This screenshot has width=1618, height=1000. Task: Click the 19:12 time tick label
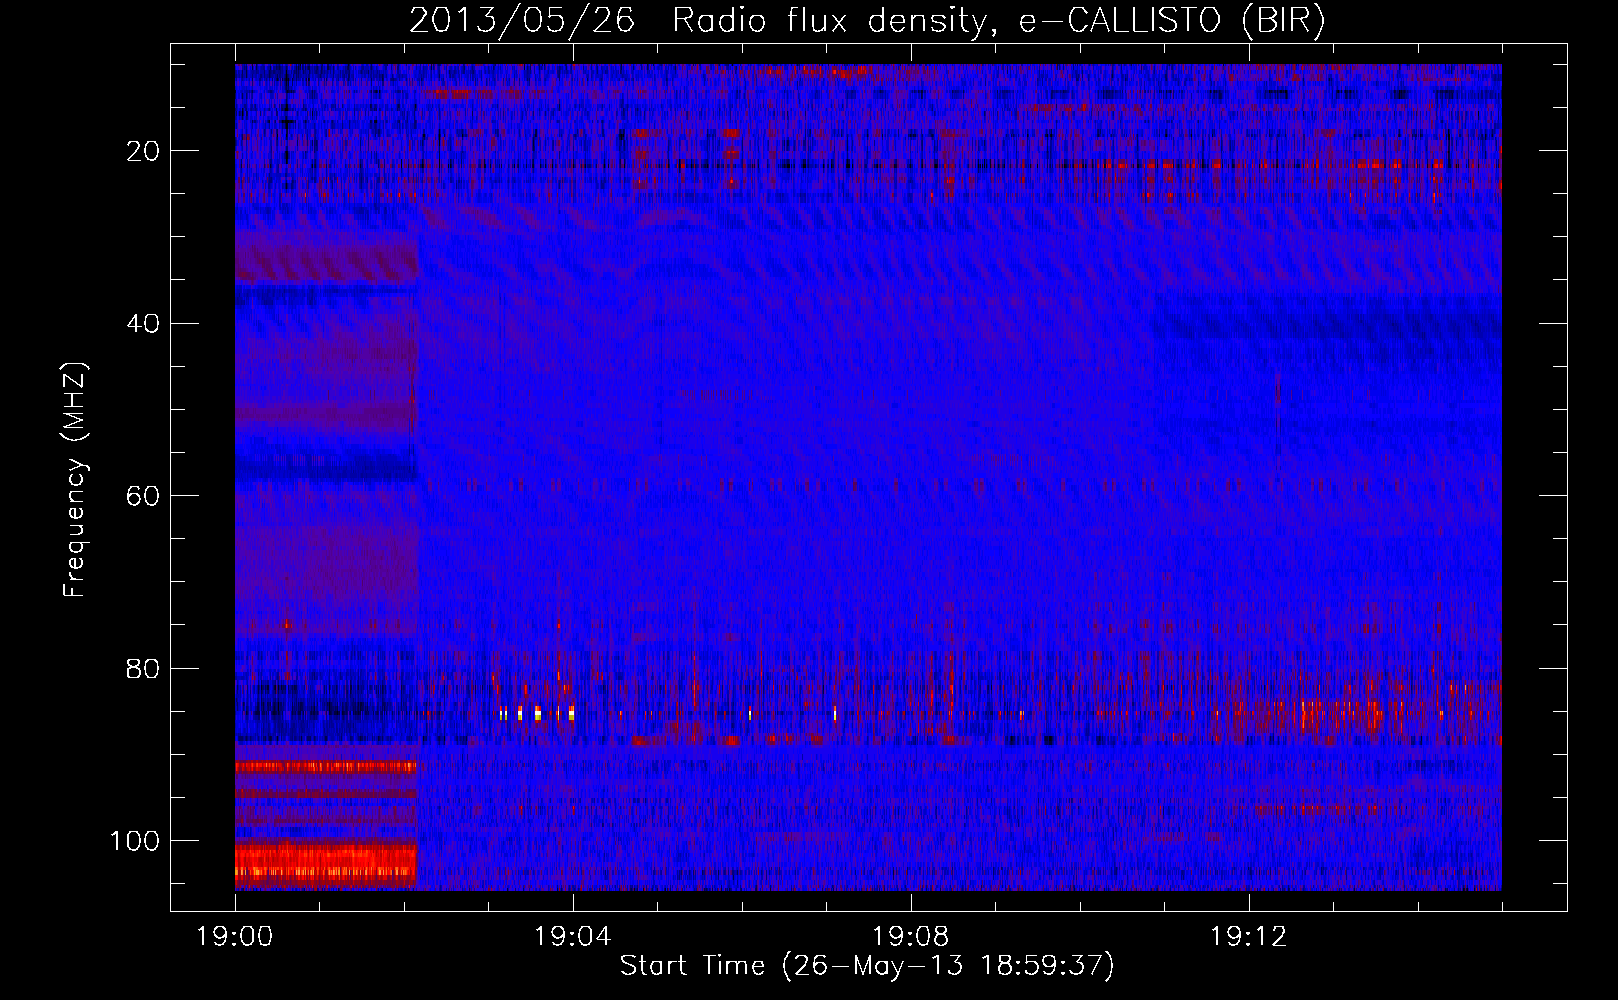click(1249, 937)
